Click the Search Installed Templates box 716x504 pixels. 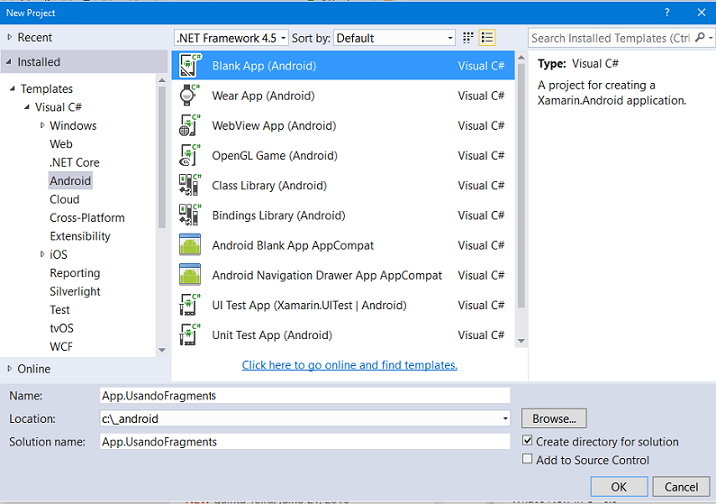click(x=612, y=38)
